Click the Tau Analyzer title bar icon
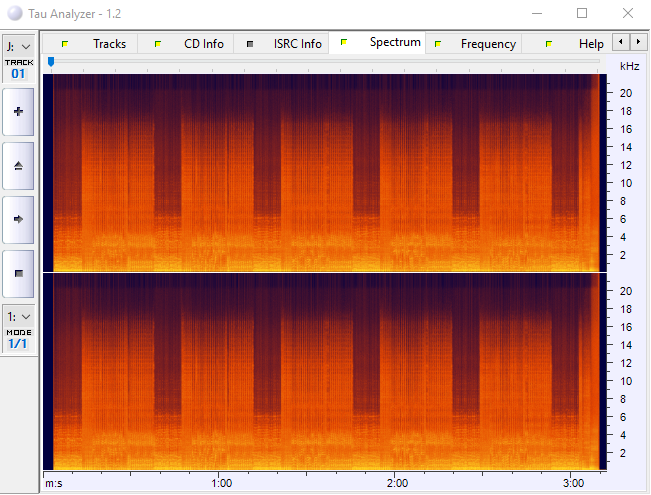 pyautogui.click(x=14, y=13)
